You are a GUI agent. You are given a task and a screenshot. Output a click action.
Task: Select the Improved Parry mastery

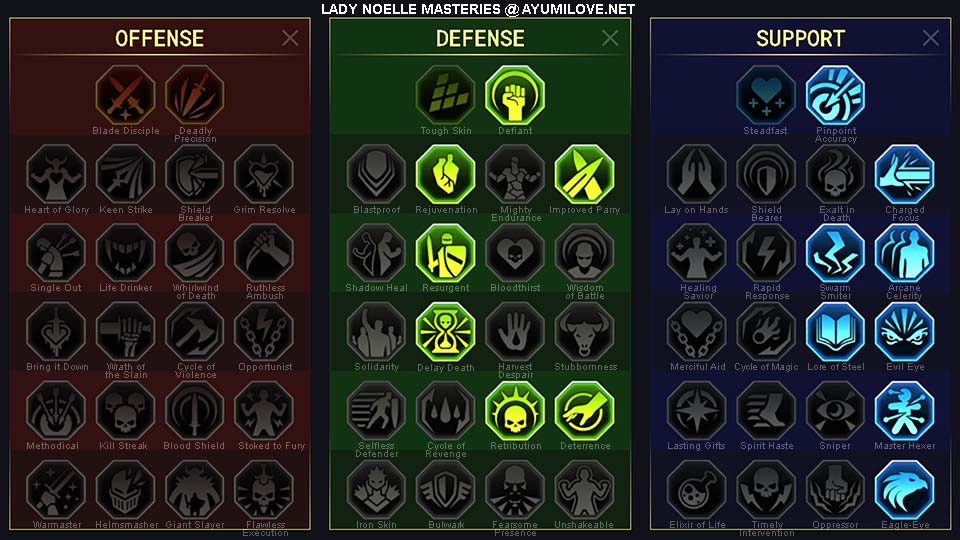pyautogui.click(x=584, y=174)
